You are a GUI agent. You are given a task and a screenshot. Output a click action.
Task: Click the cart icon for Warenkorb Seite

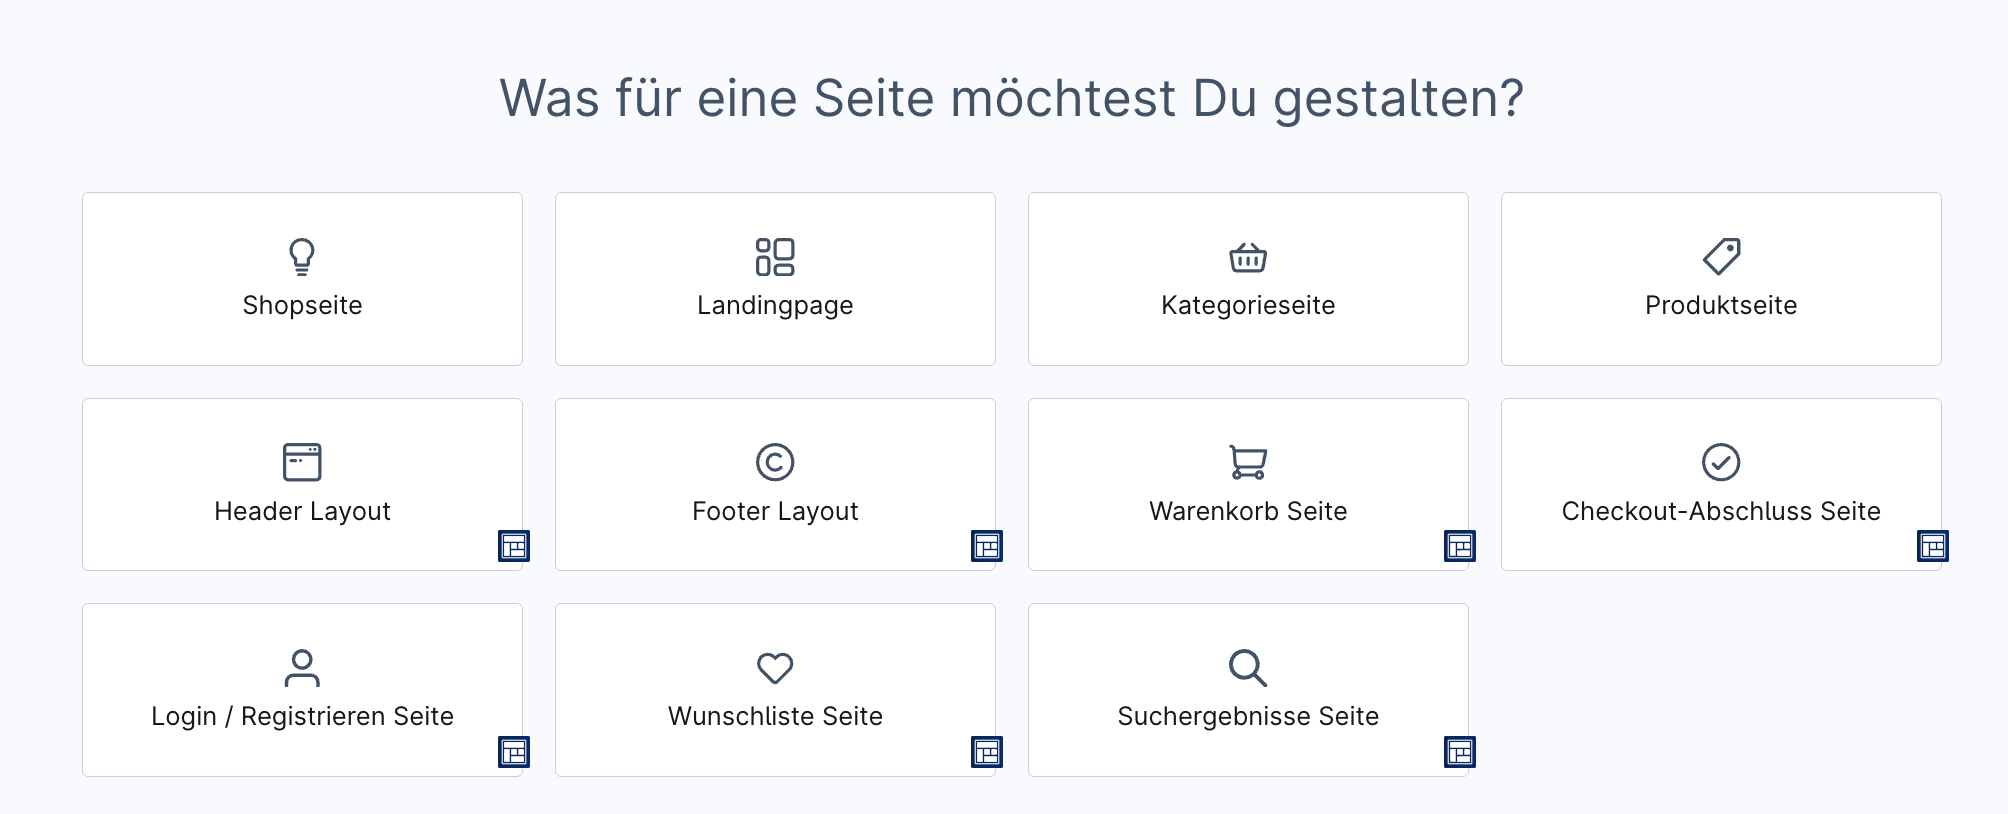point(1248,462)
